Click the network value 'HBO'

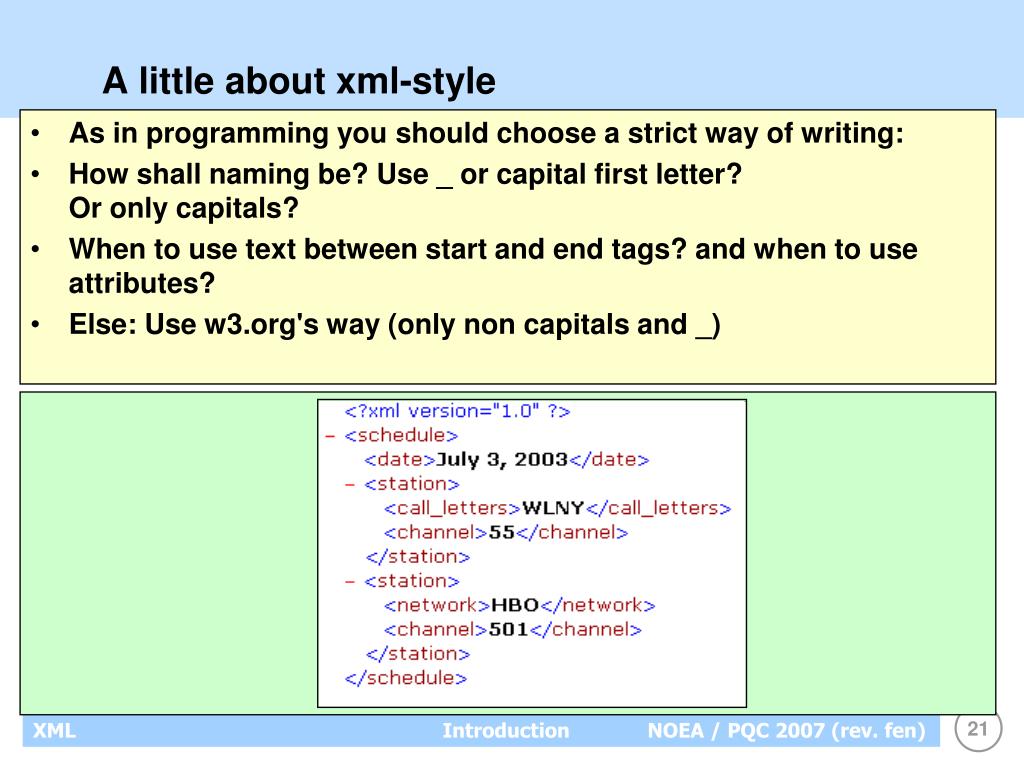point(515,605)
